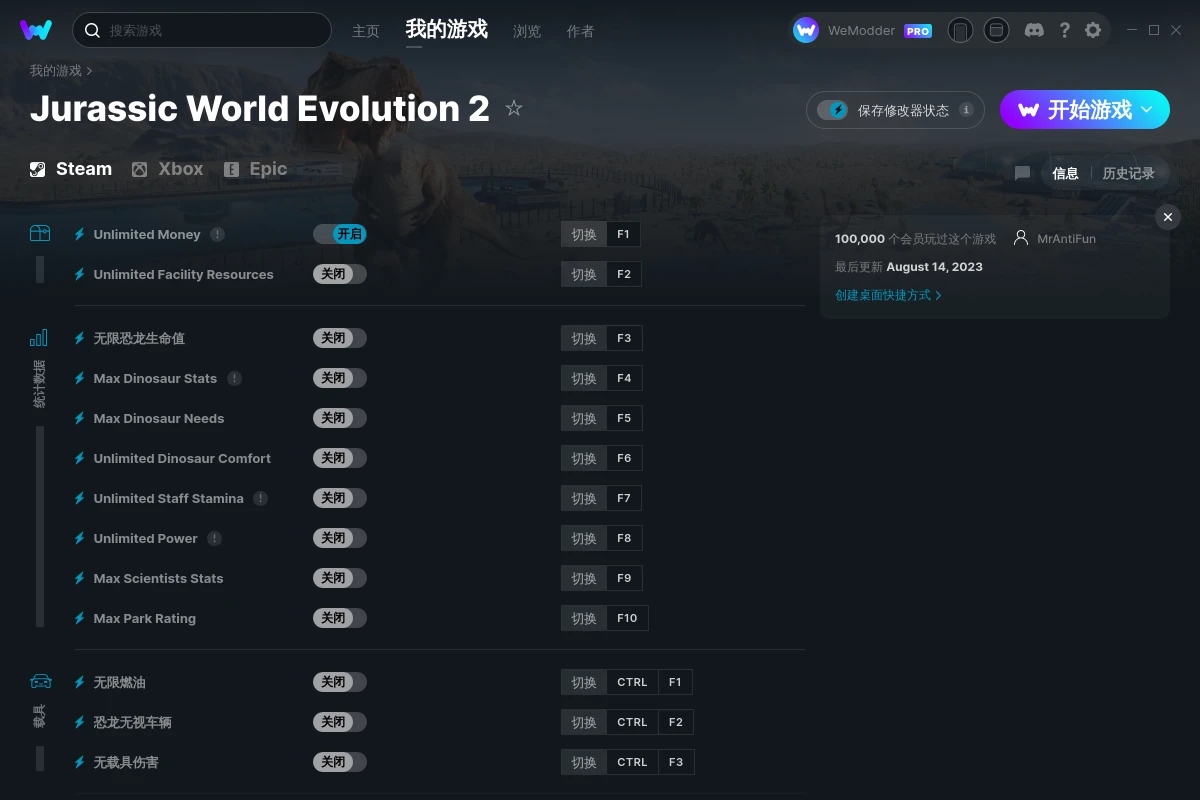Open the help question mark icon
This screenshot has height=800, width=1200.
tap(1065, 30)
